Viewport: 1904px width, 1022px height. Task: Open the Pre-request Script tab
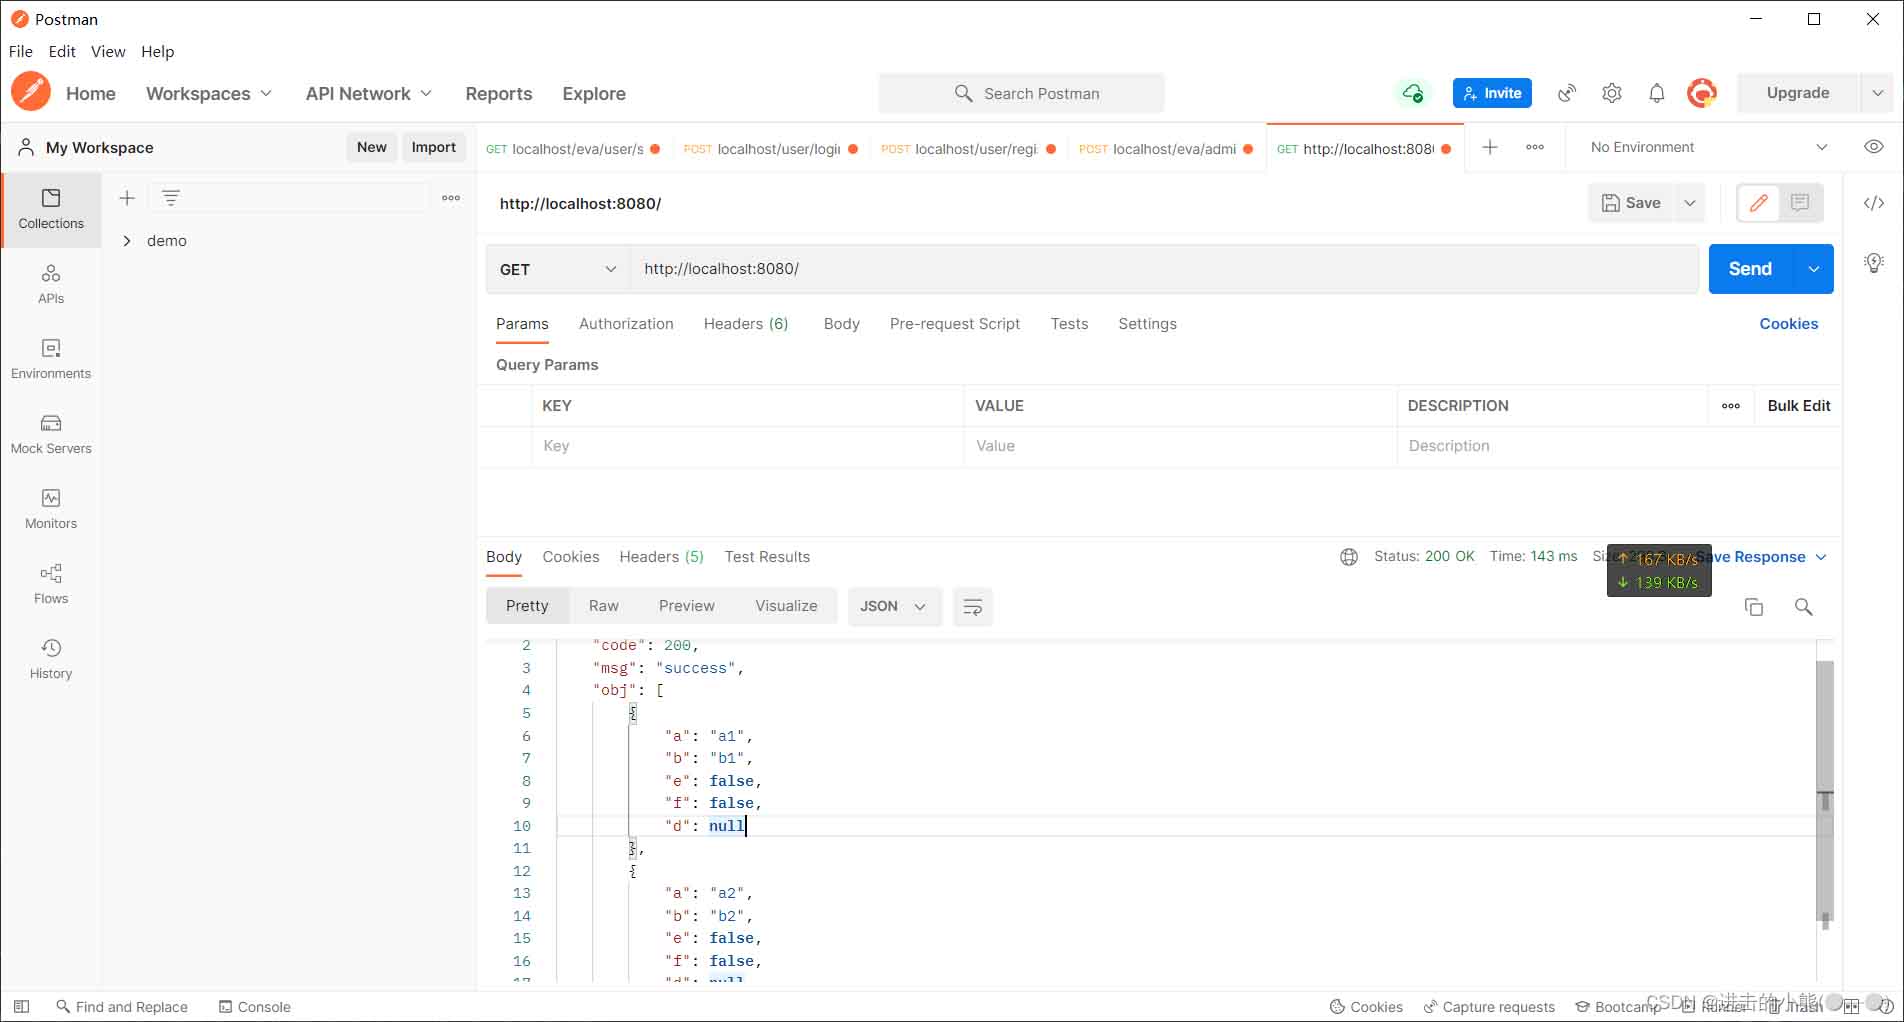coord(954,324)
